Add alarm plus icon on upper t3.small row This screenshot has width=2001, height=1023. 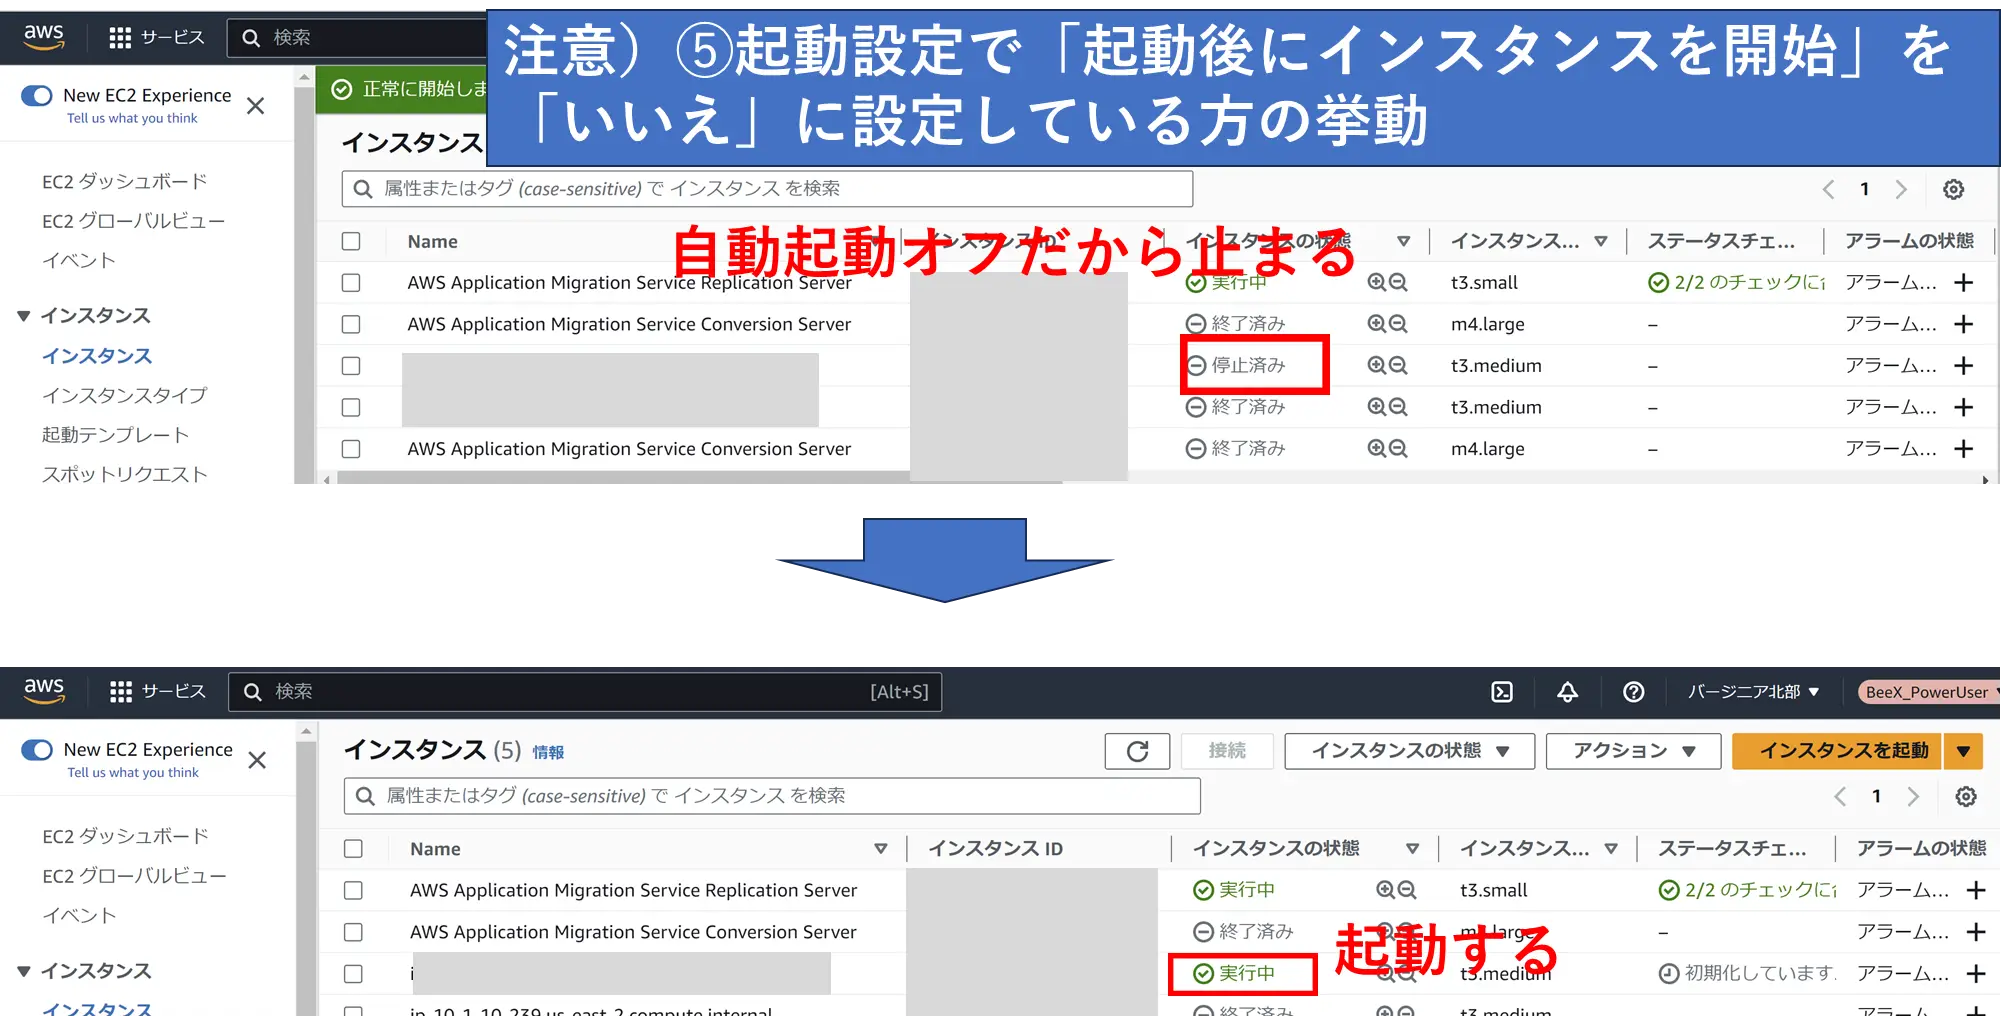coord(1964,283)
